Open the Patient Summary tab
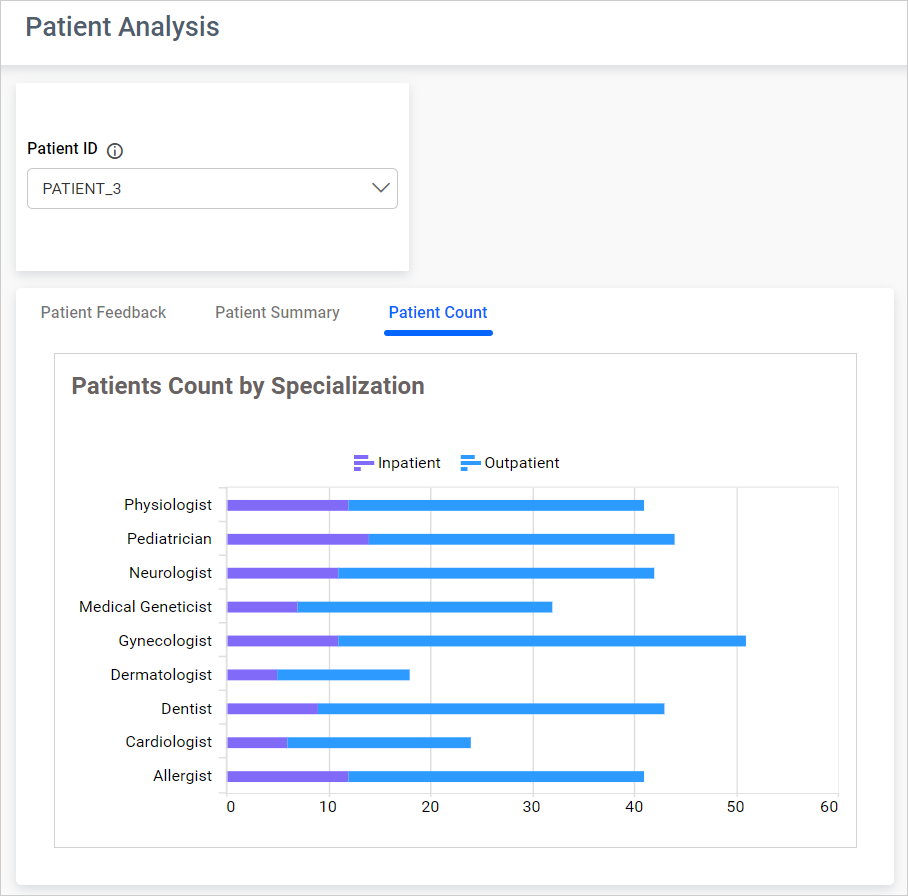Screen dimensions: 908x896 coord(277,313)
